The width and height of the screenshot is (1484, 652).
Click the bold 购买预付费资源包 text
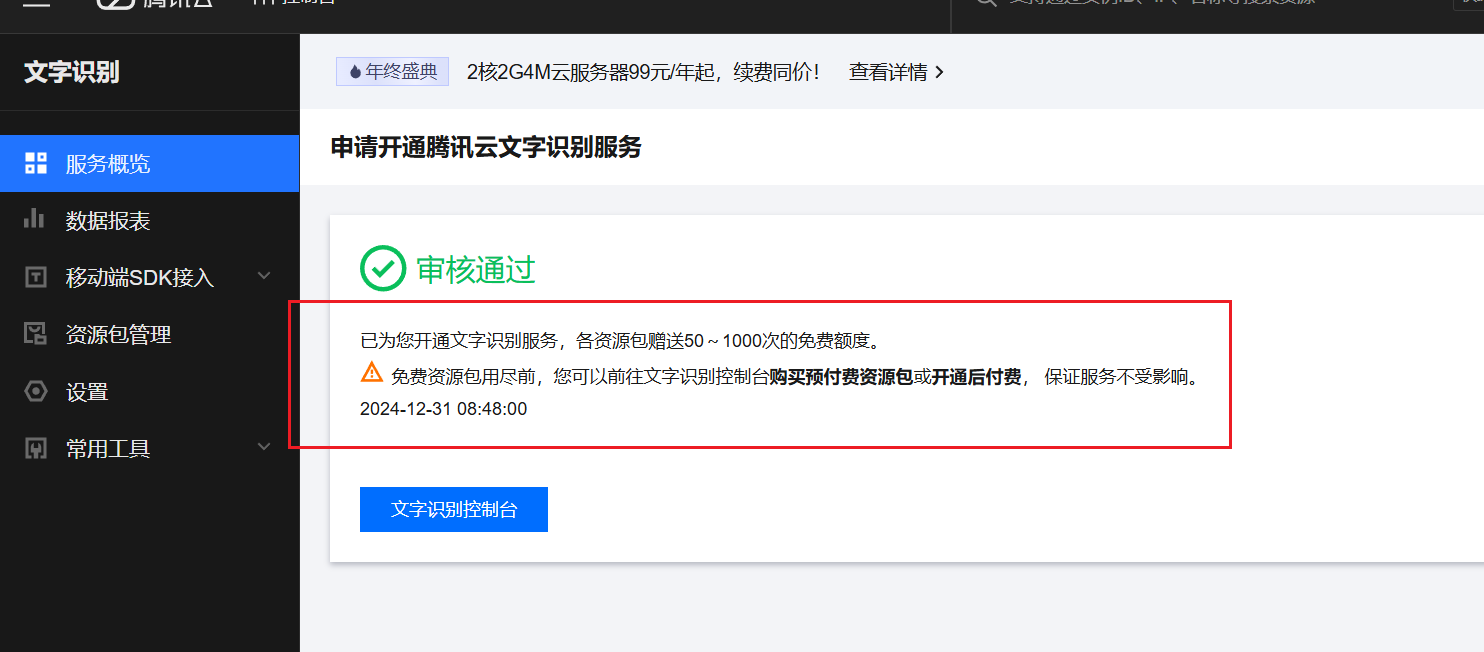pos(841,377)
